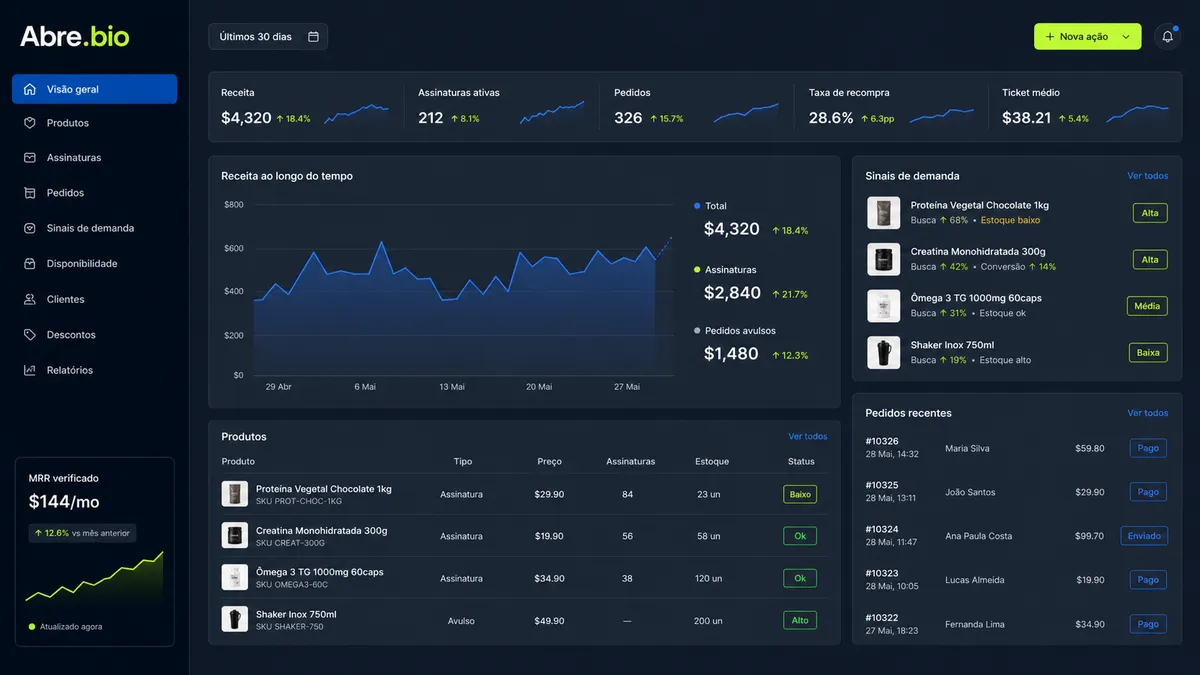Click the Assinaturas legend green dot
This screenshot has width=1200, height=675.
(x=697, y=270)
